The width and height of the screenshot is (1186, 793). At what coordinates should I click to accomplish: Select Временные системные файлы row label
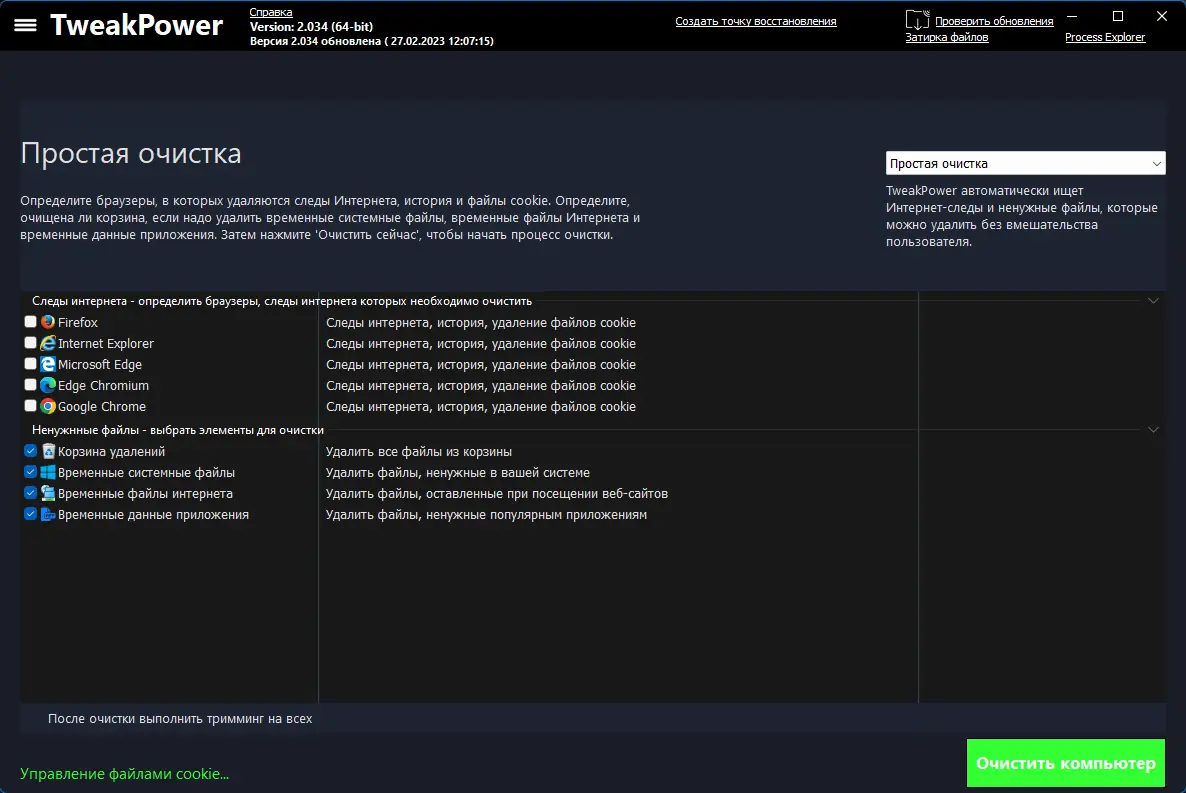[147, 472]
